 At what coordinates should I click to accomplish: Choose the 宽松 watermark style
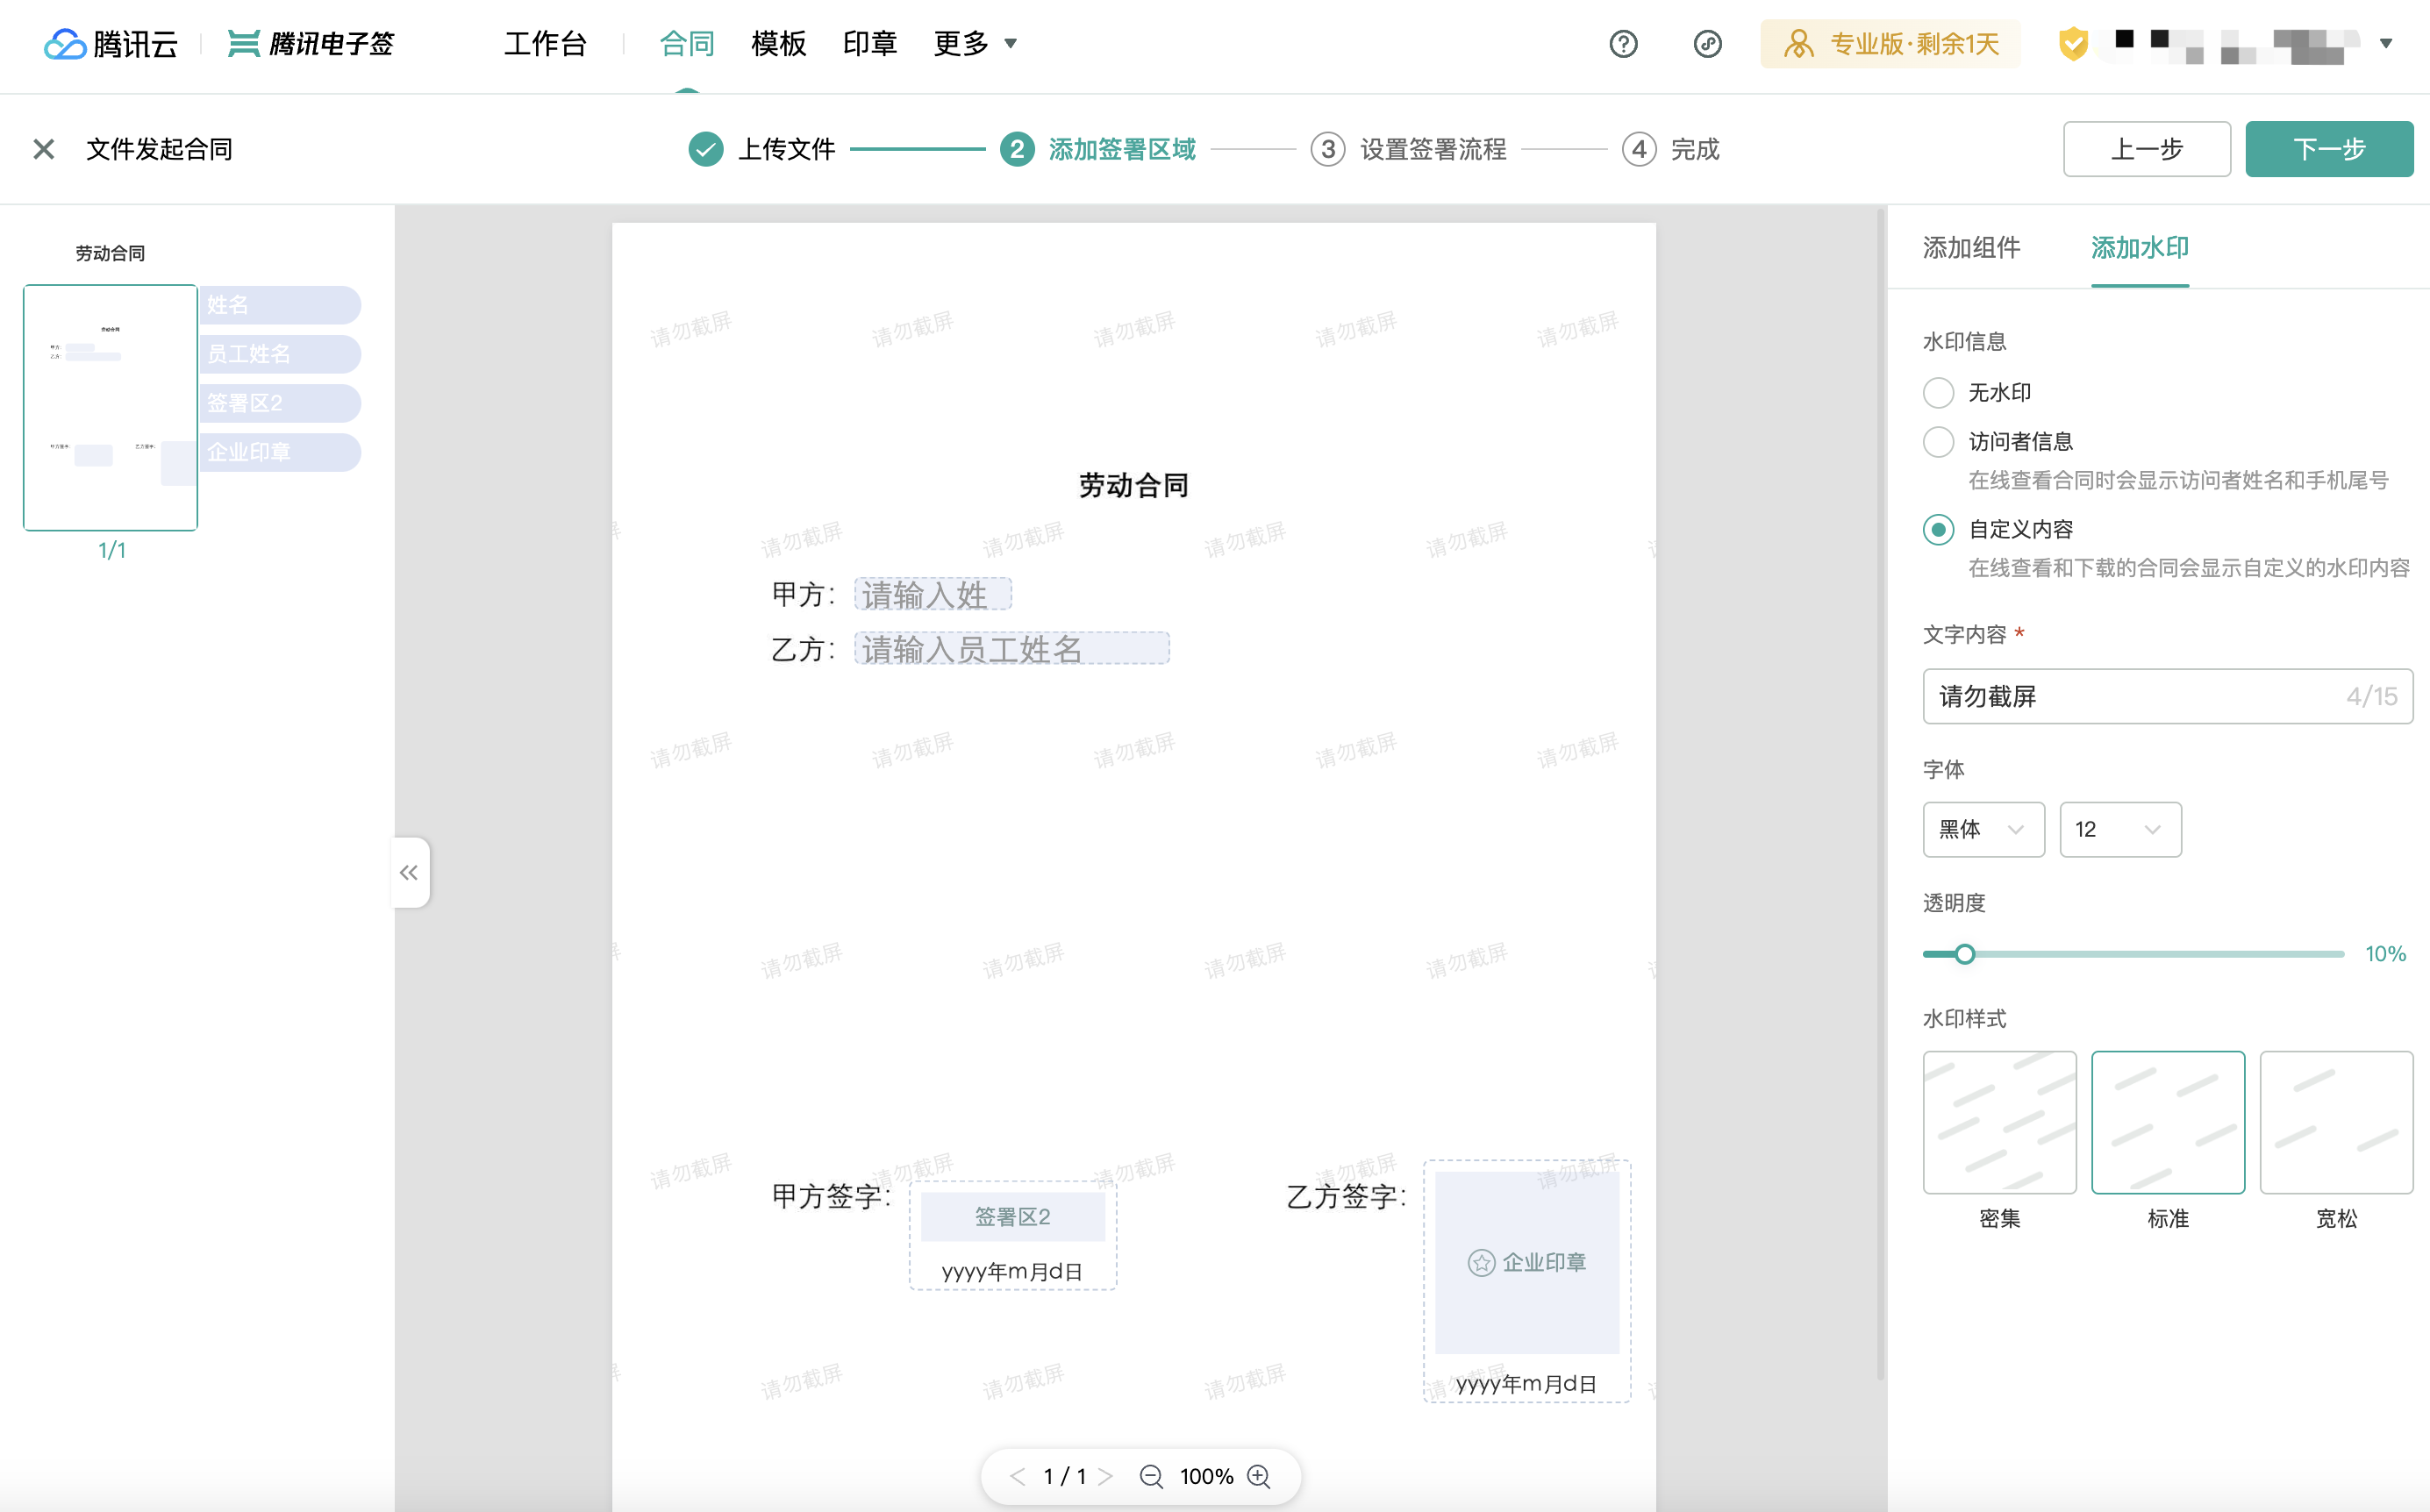click(x=2336, y=1122)
